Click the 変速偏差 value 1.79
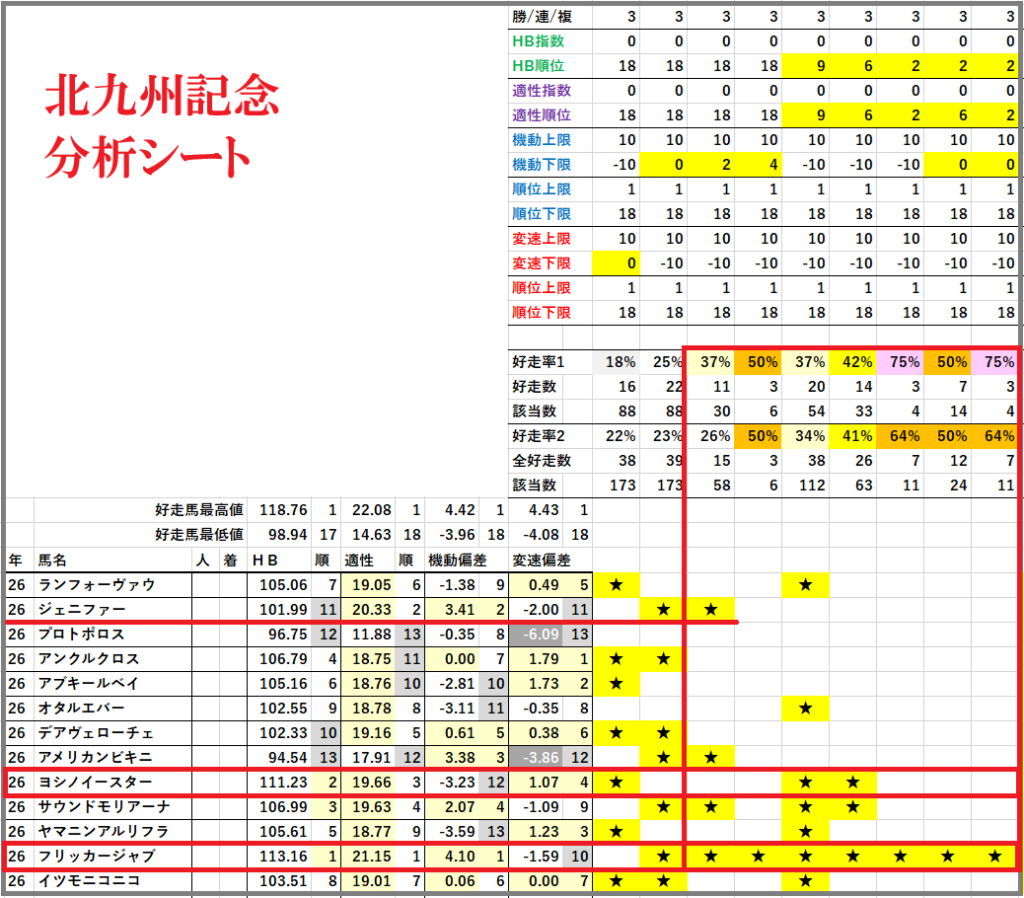The width and height of the screenshot is (1024, 898). tap(543, 659)
